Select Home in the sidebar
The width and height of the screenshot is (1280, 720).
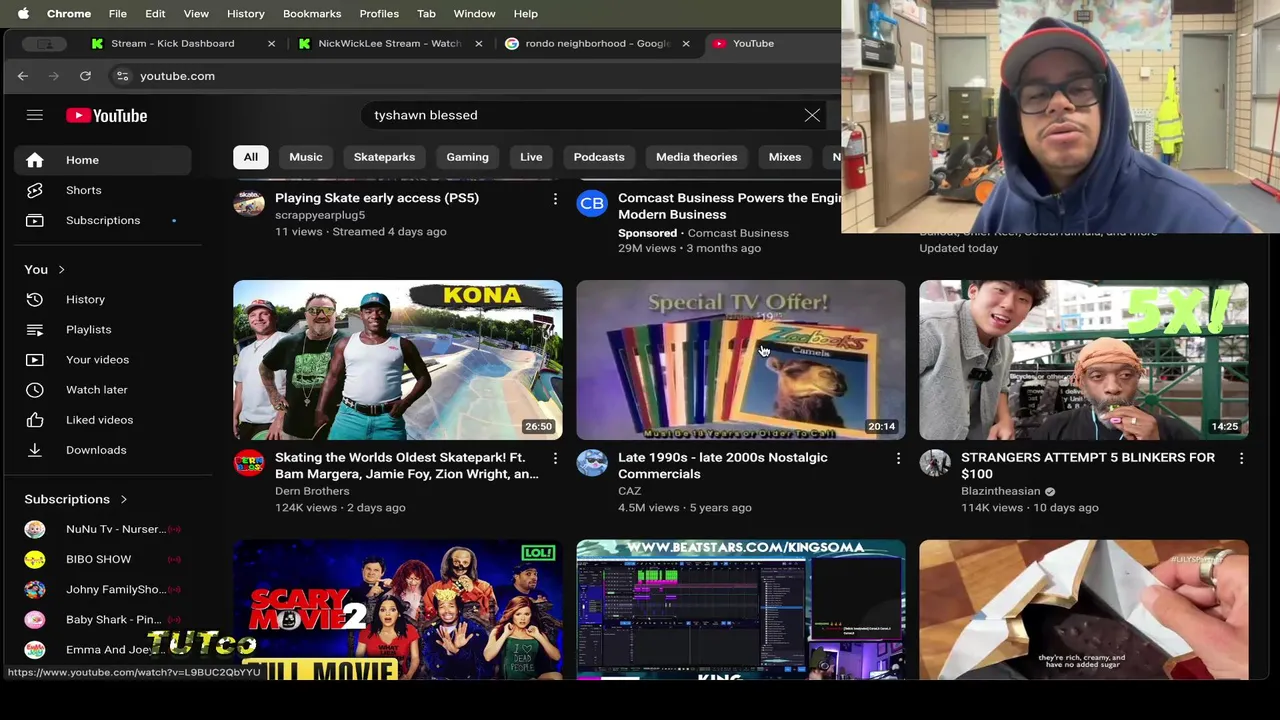coord(102,160)
